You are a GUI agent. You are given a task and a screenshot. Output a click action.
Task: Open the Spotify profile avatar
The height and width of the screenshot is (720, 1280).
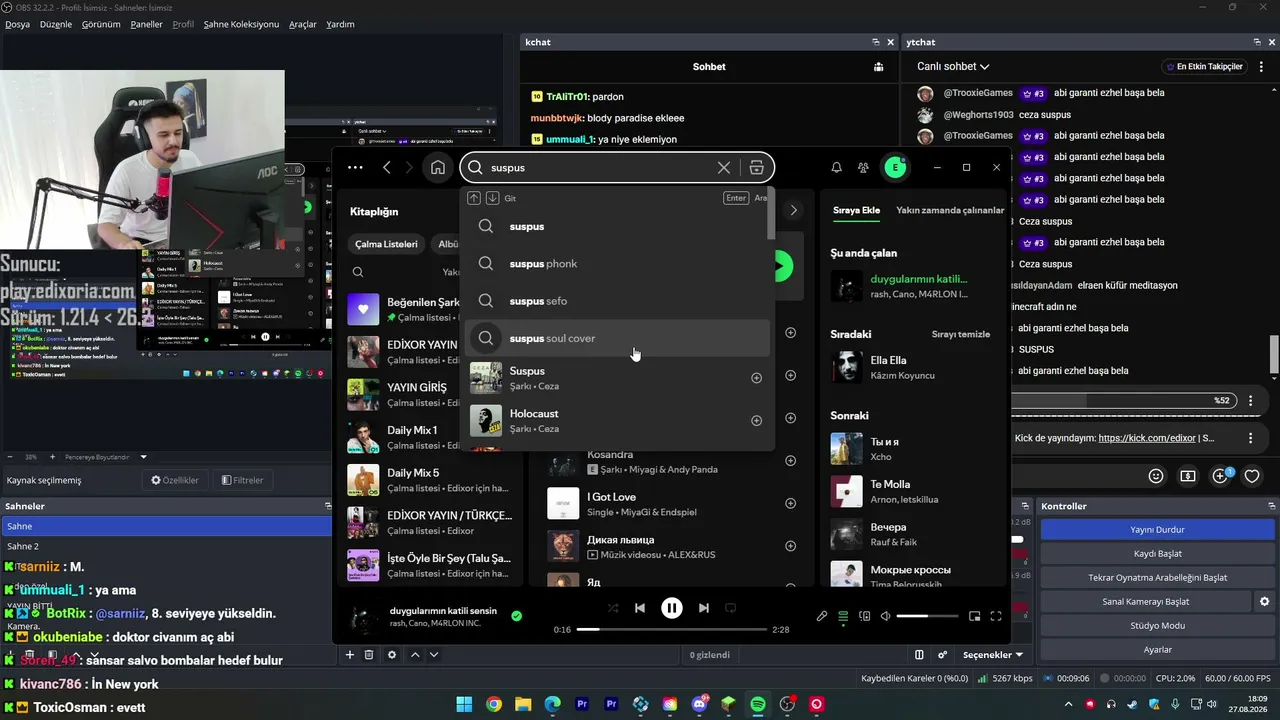click(x=895, y=168)
